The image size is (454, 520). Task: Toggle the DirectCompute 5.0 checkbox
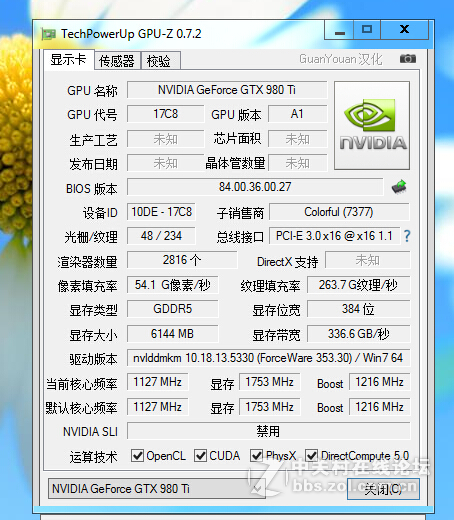point(311,455)
